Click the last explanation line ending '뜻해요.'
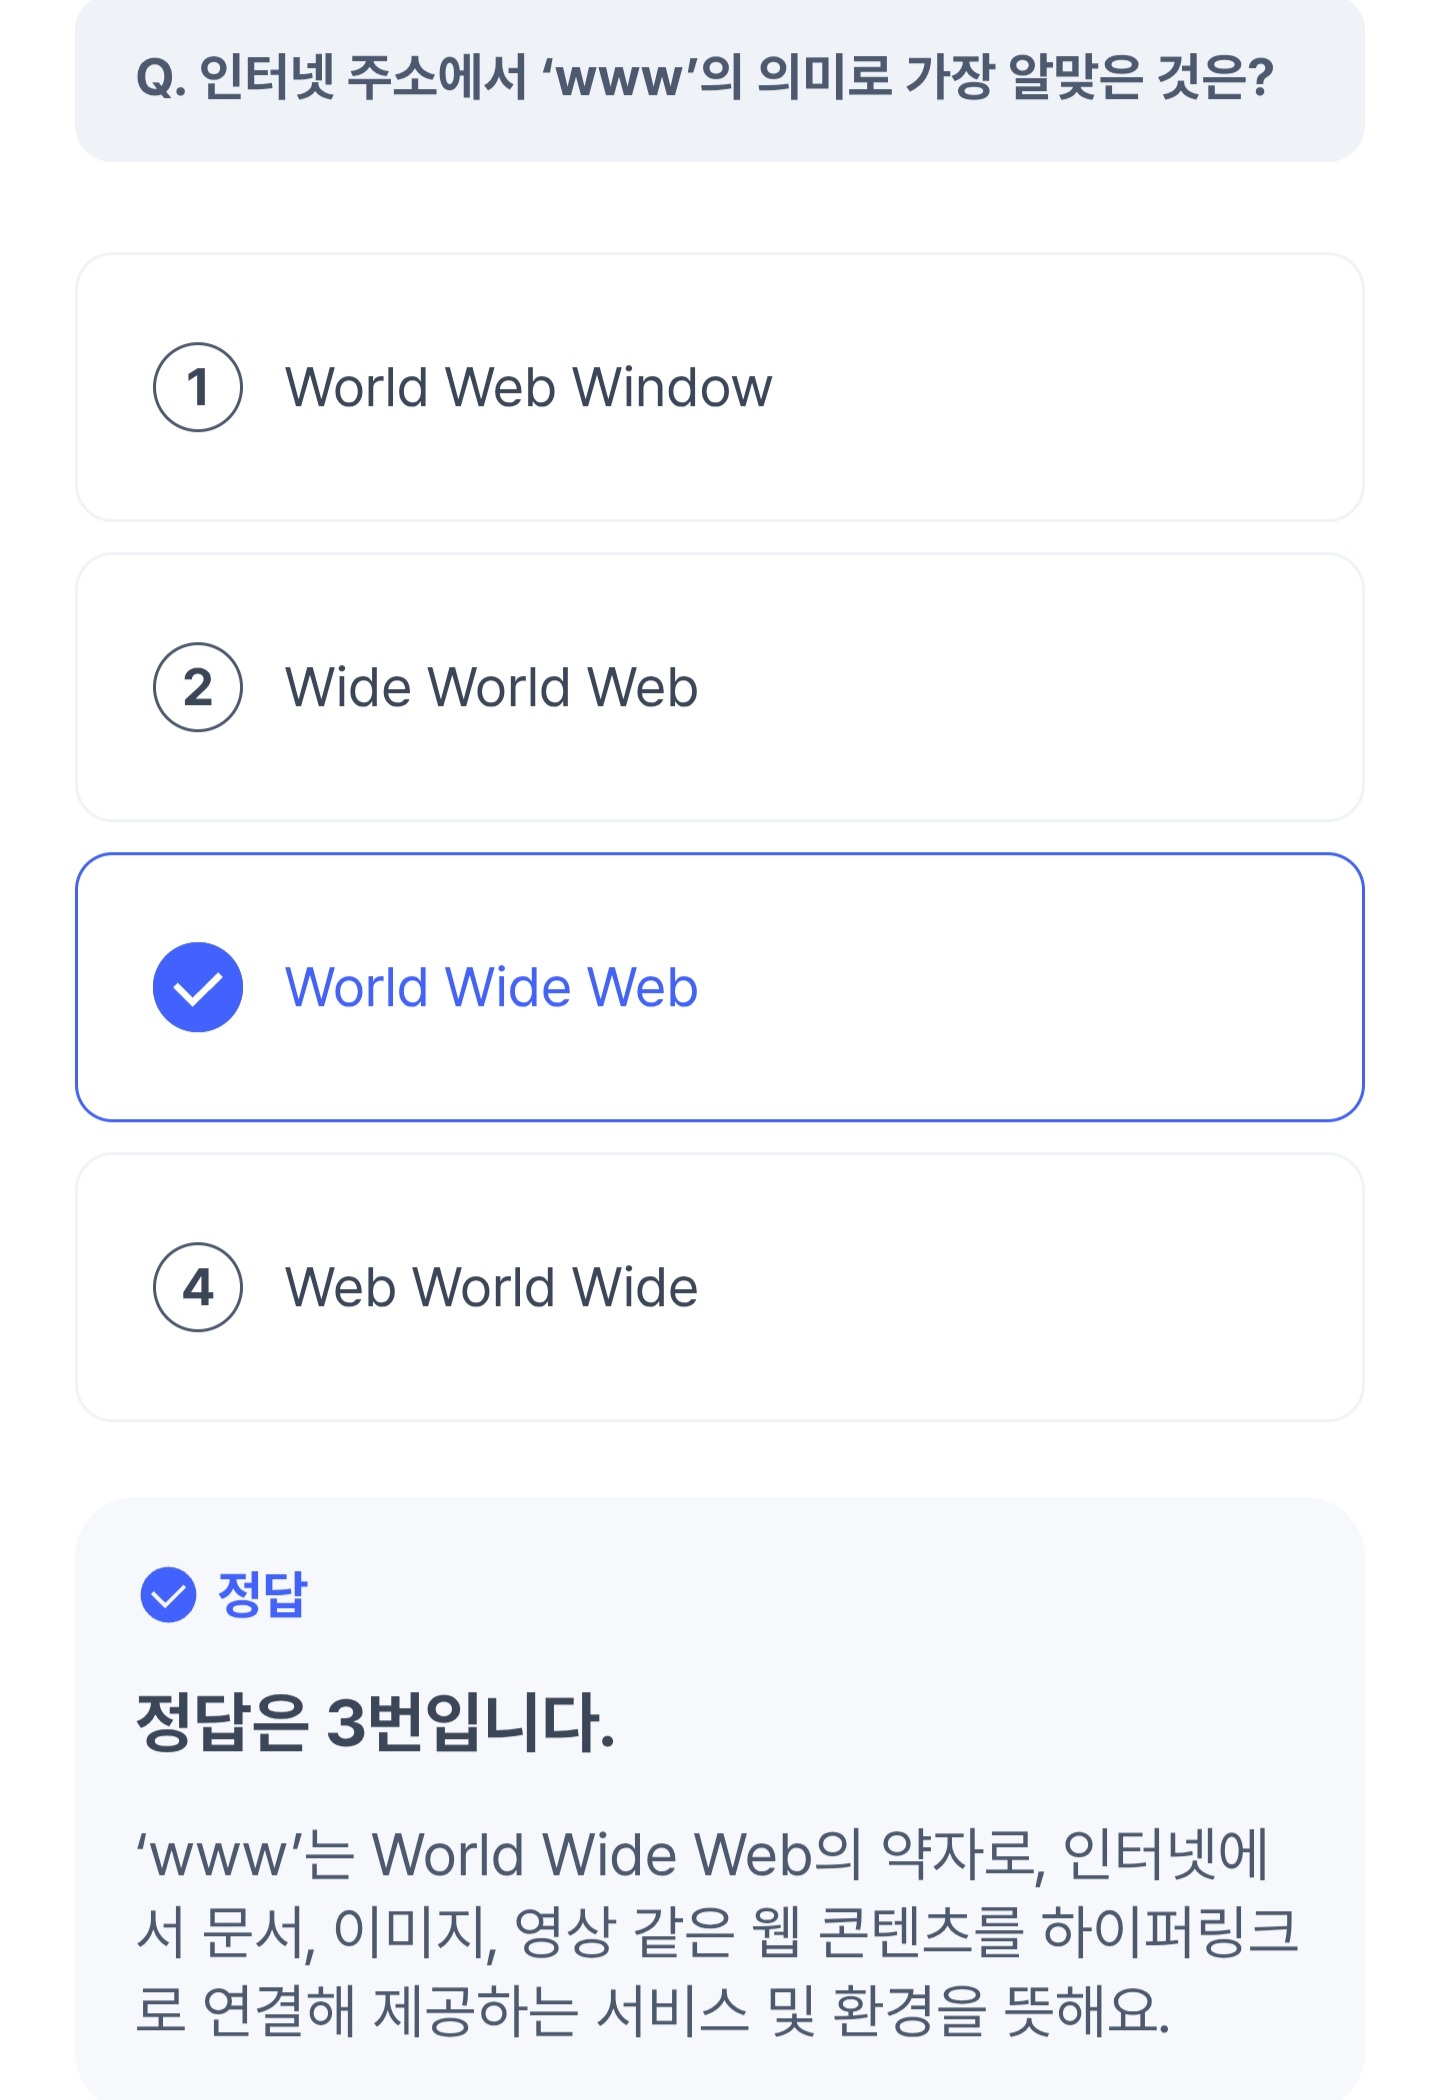 (652, 2010)
